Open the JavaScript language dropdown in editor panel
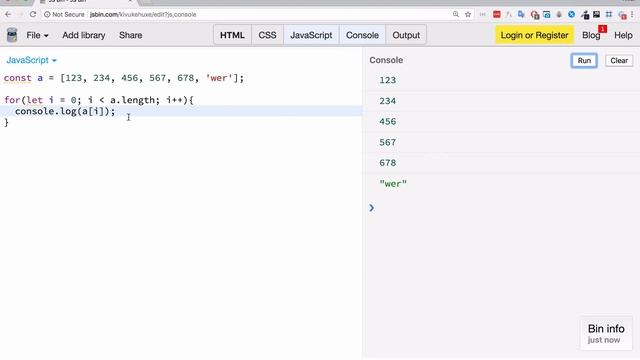 (31, 60)
